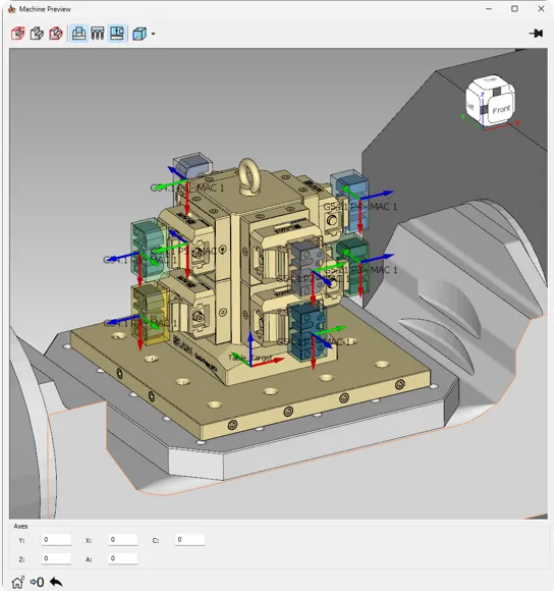Select the G54.1 P4 - MAC 1 label
Image resolution: width=554 pixels, height=591 pixels.
[x=360, y=207]
